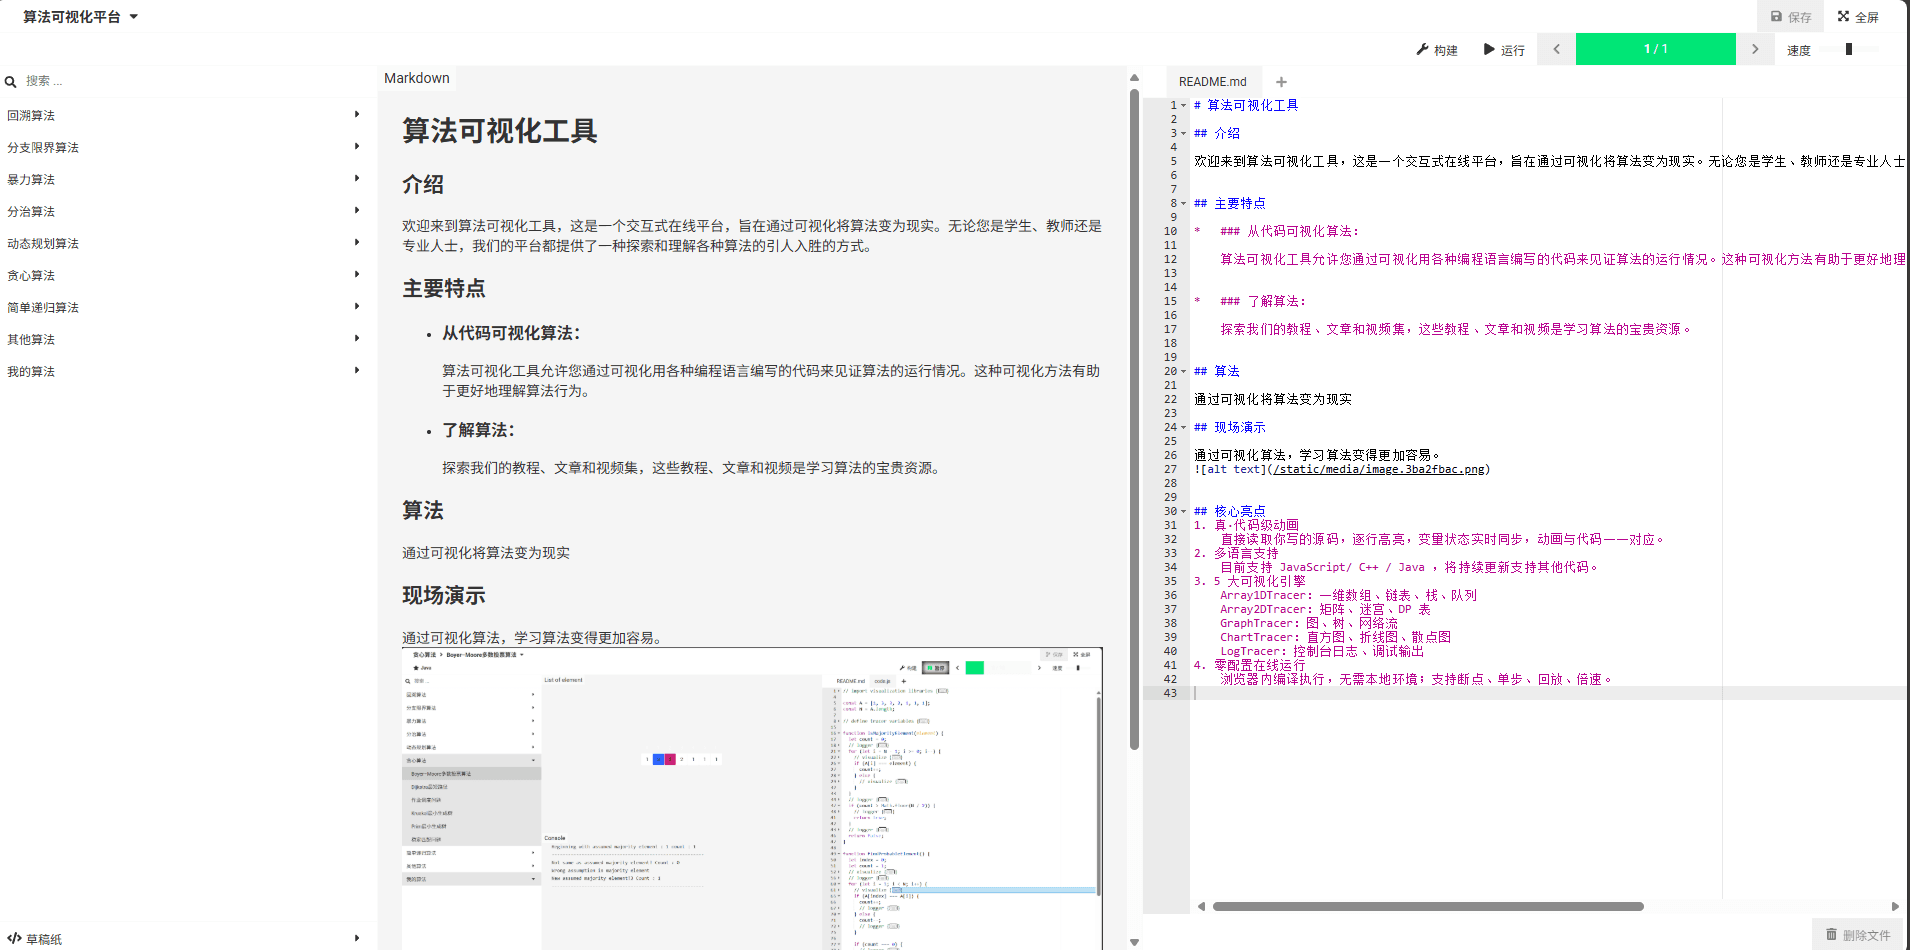This screenshot has width=1910, height=950.
Task: Collapse the line 8 heading fold arrow
Action: pos(1184,203)
